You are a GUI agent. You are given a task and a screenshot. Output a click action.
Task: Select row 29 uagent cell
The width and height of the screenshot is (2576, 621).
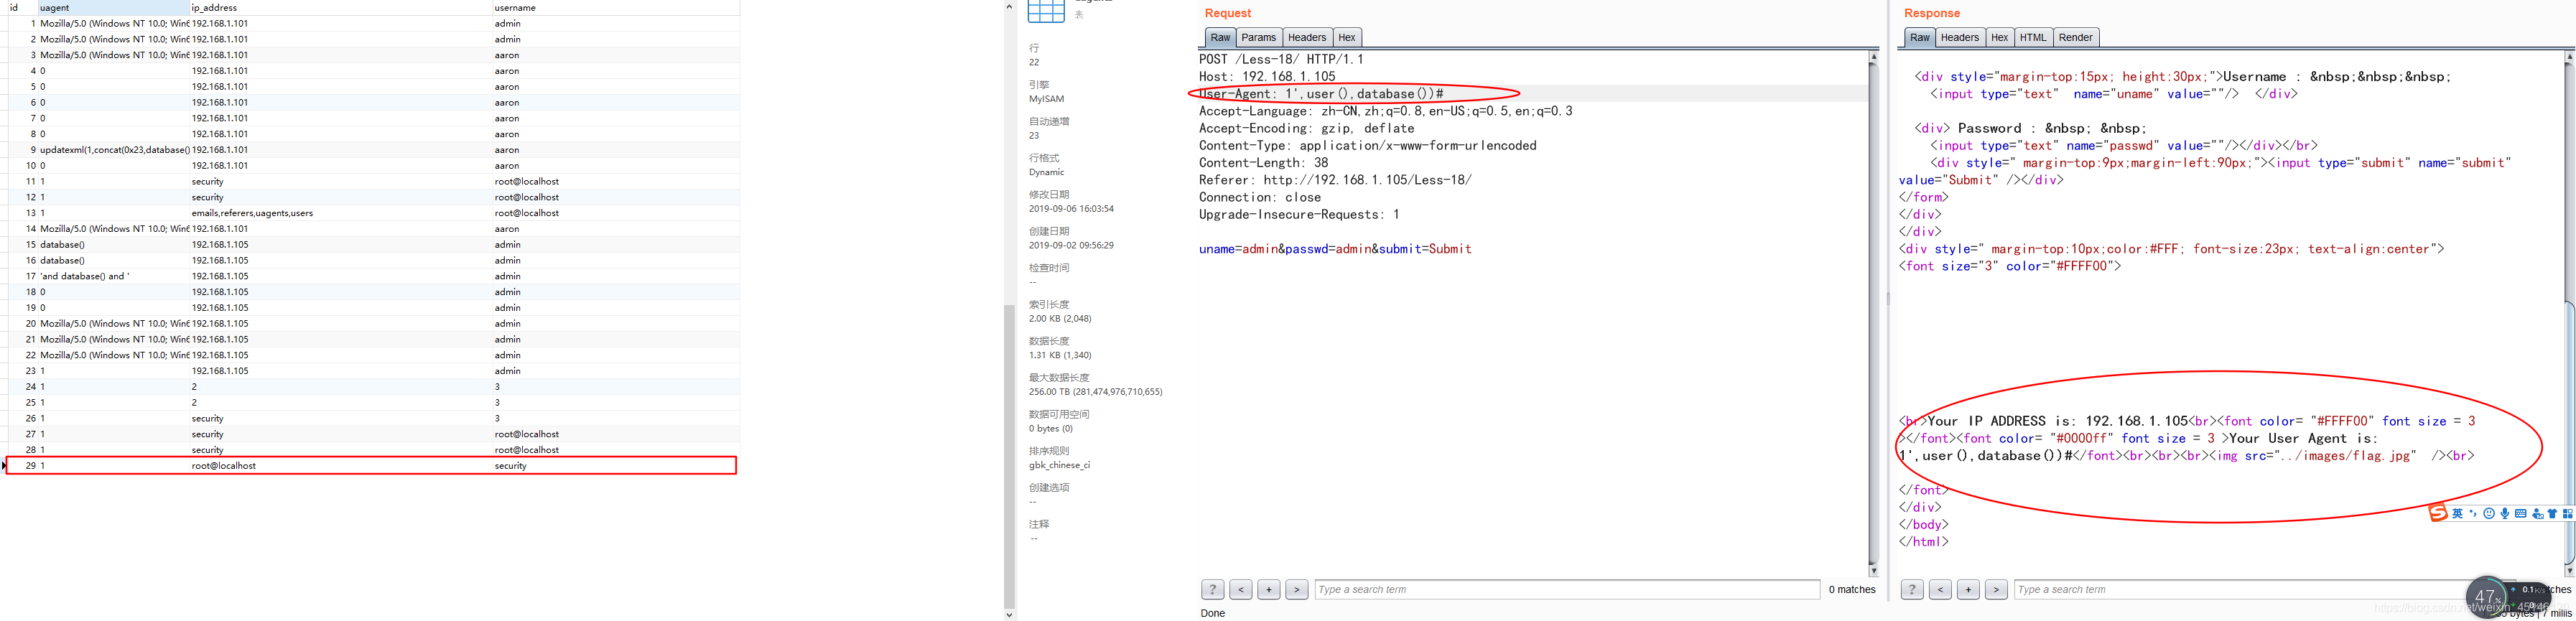(x=113, y=466)
